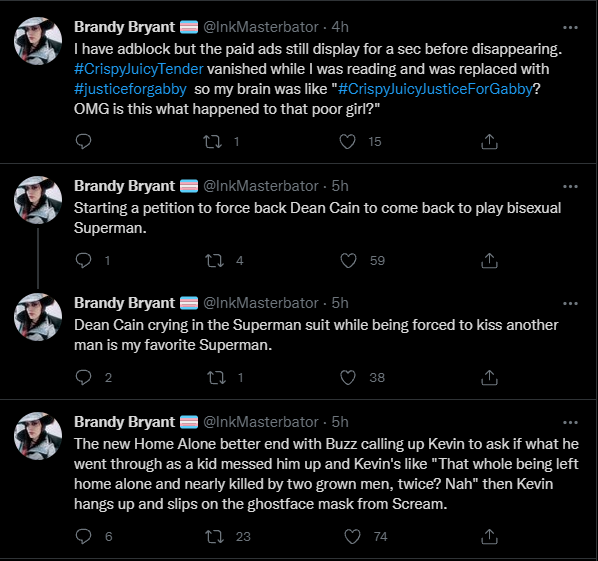598x561 pixels.
Task: Reply to the adblock paid ads tweet
Action: pos(83,141)
